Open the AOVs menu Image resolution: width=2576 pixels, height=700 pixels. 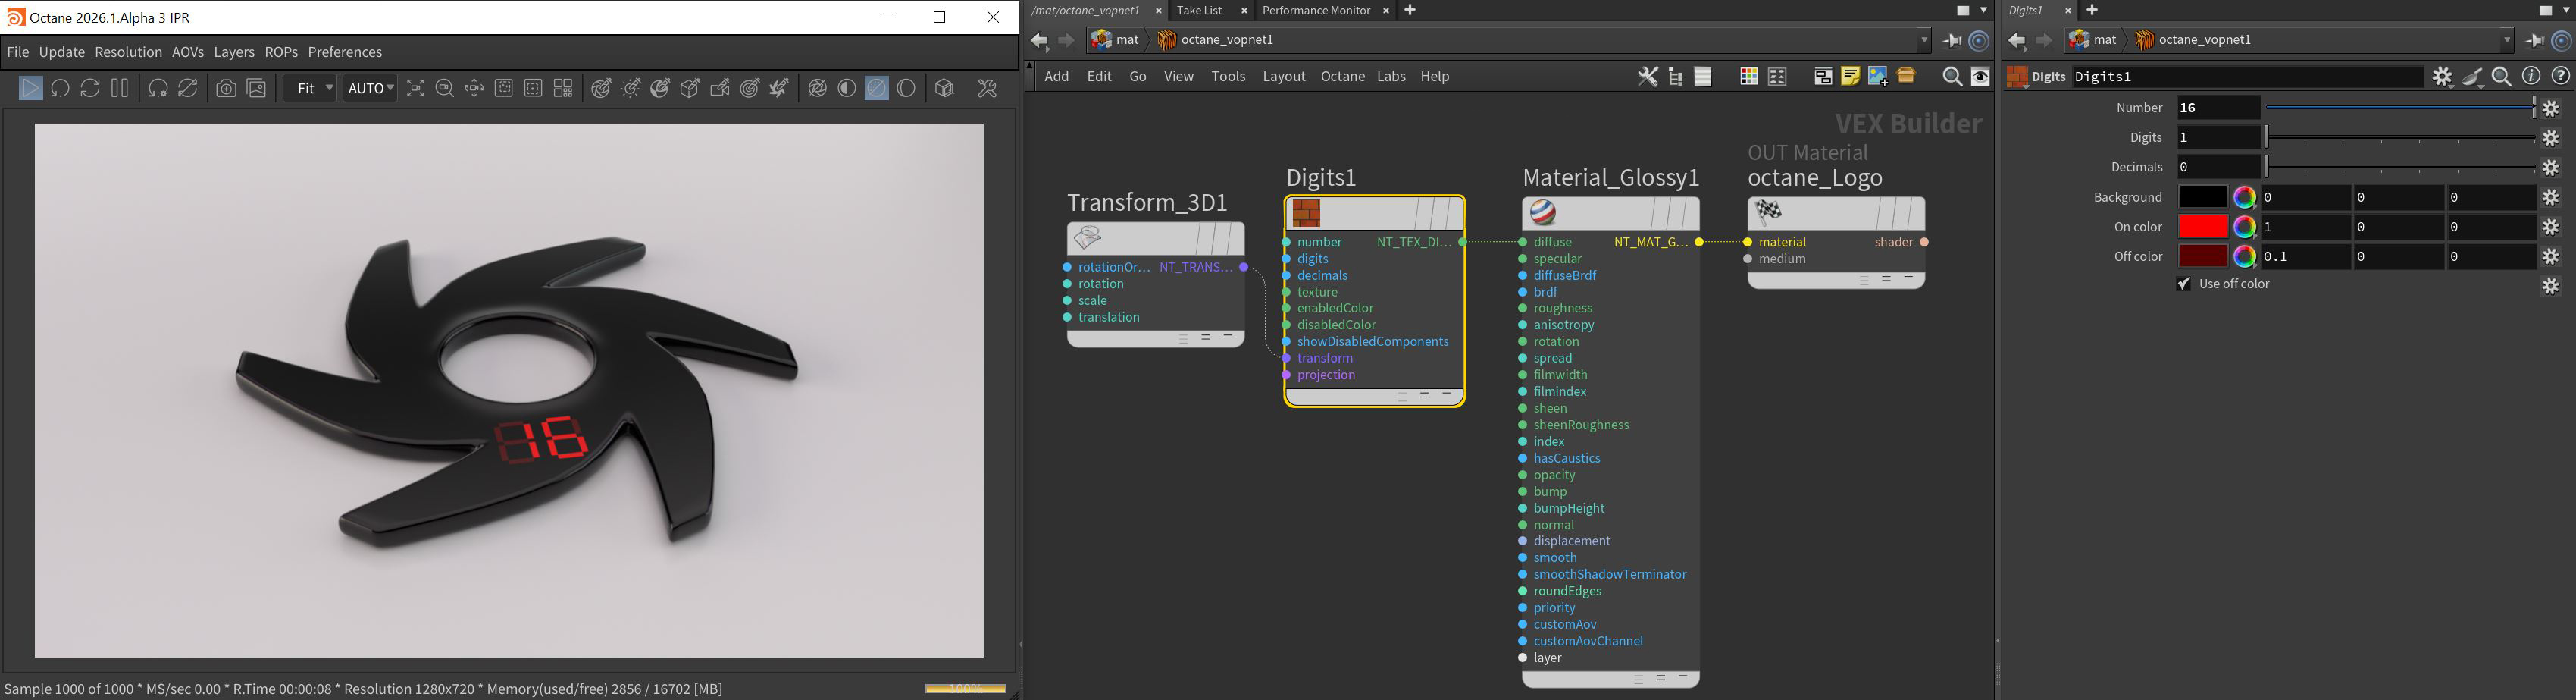click(x=188, y=52)
